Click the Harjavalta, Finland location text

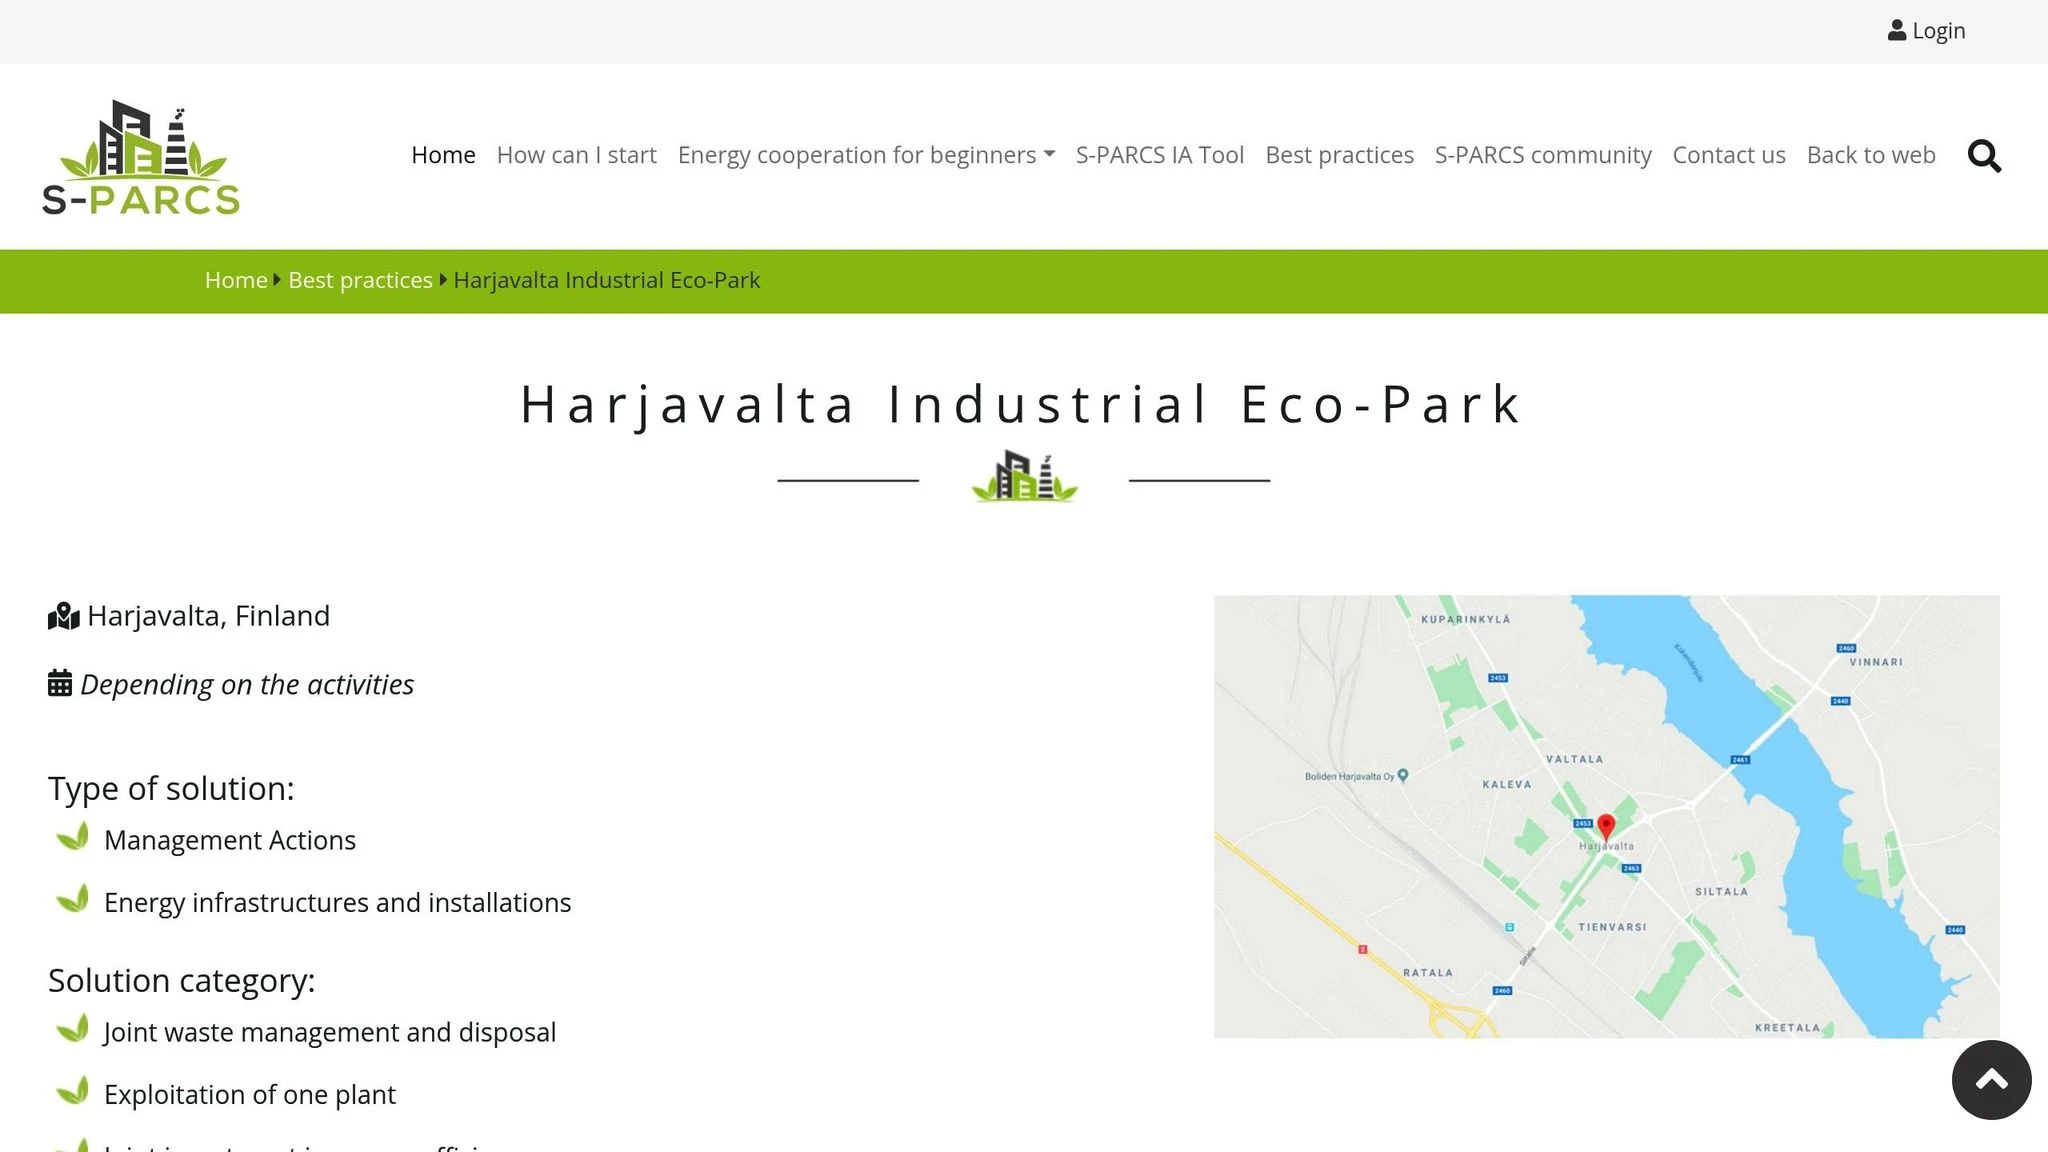[x=208, y=616]
